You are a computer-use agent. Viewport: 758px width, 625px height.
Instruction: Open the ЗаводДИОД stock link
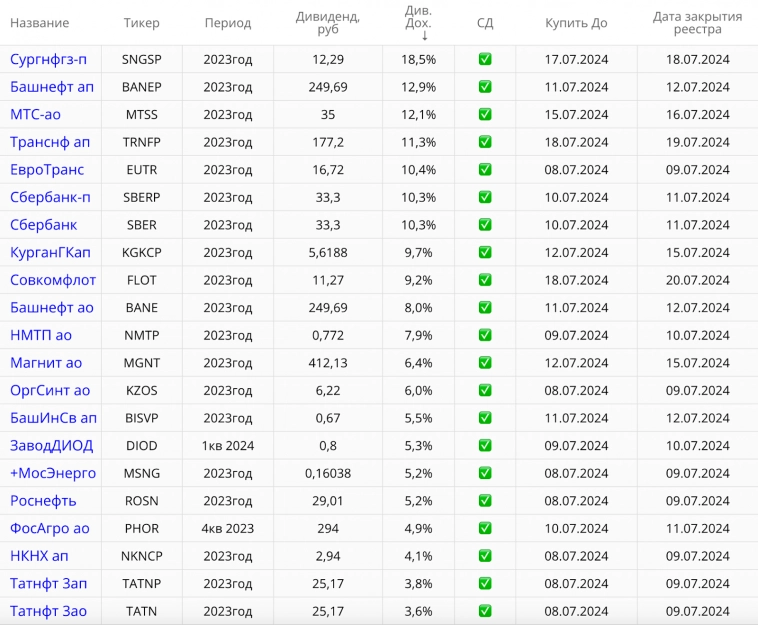(52, 445)
